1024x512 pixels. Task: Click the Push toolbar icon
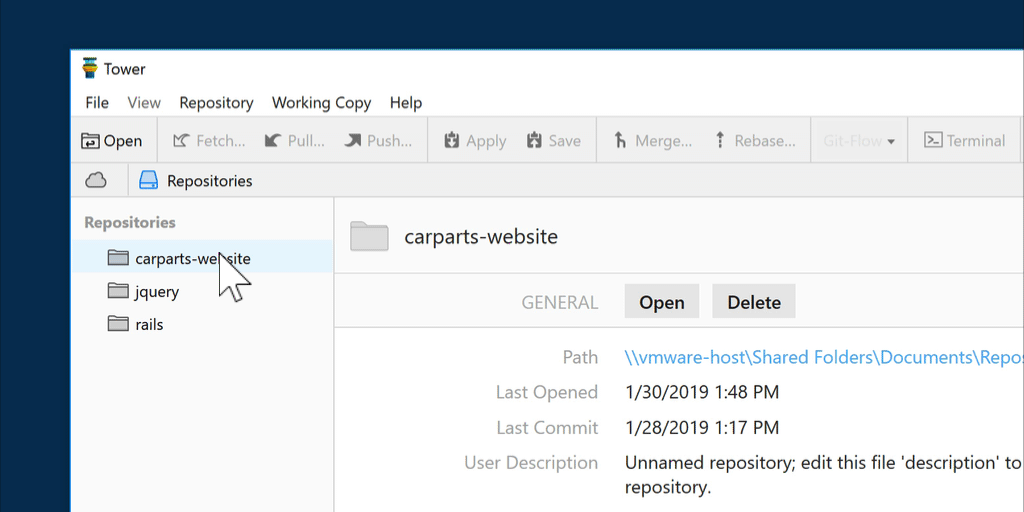pyautogui.click(x=353, y=141)
